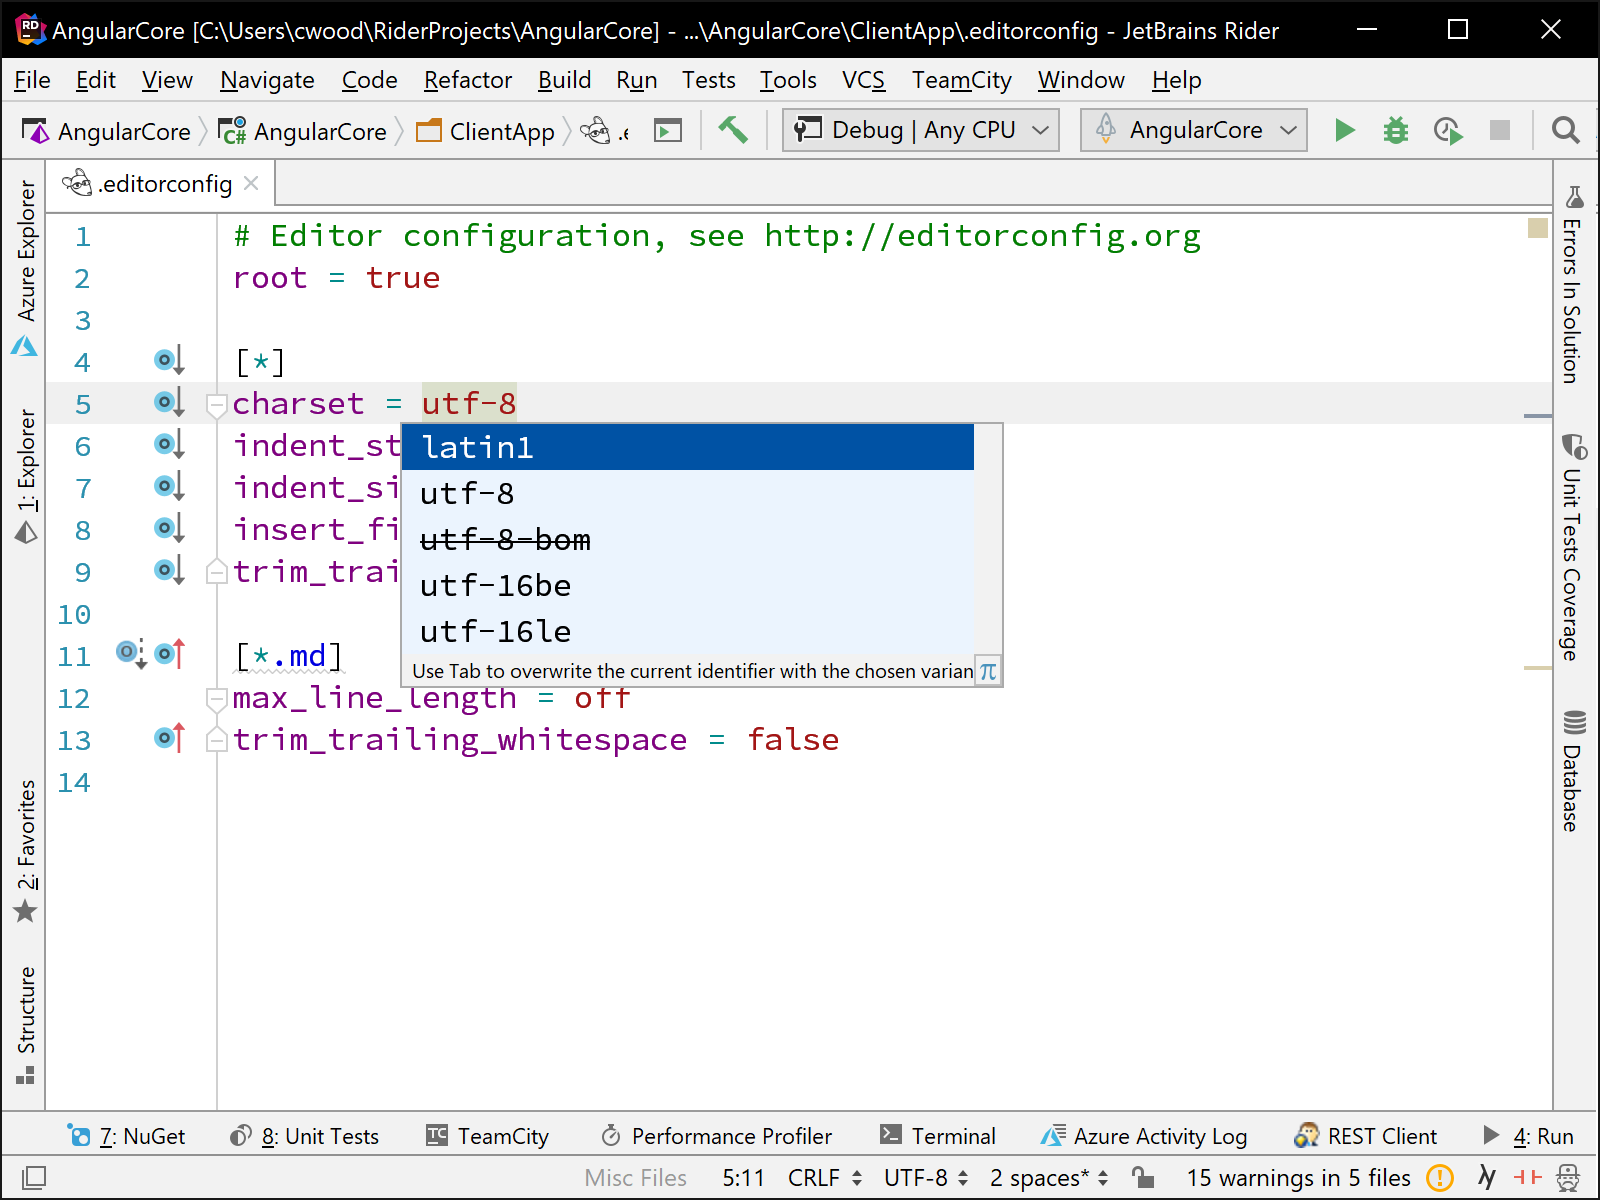
Task: Select the .editorconfig editor tab
Action: pos(162,184)
